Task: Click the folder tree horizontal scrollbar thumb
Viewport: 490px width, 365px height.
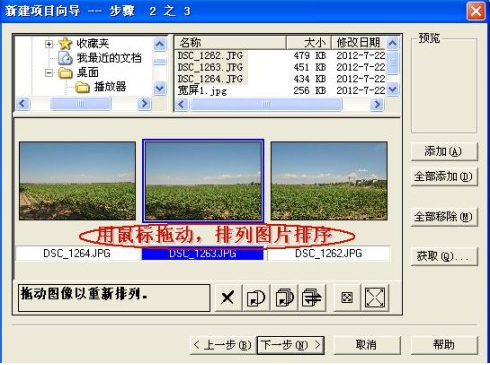Action: pos(80,104)
